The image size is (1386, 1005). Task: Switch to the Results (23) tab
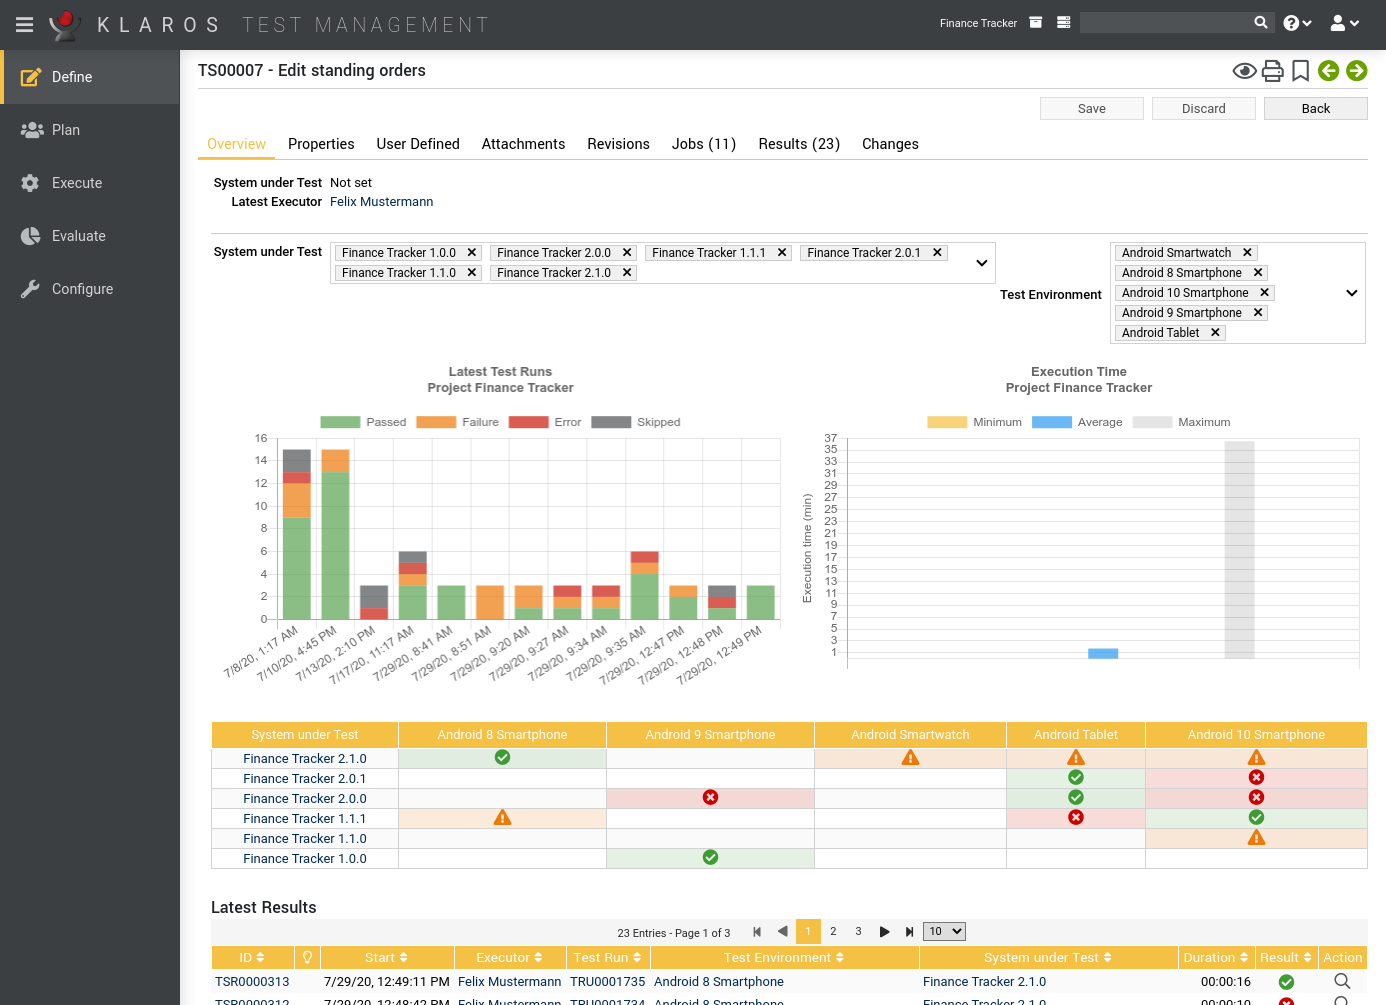click(x=799, y=144)
